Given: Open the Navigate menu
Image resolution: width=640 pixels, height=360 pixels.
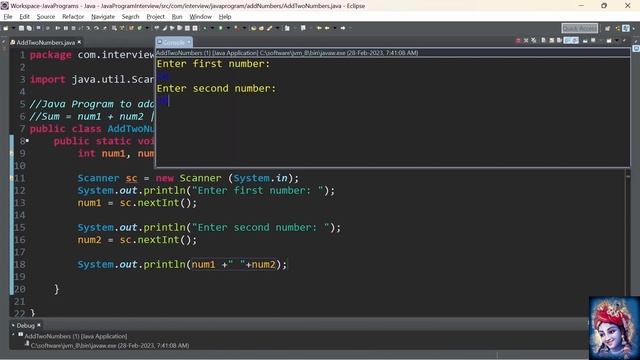Looking at the screenshot, I should (x=103, y=17).
